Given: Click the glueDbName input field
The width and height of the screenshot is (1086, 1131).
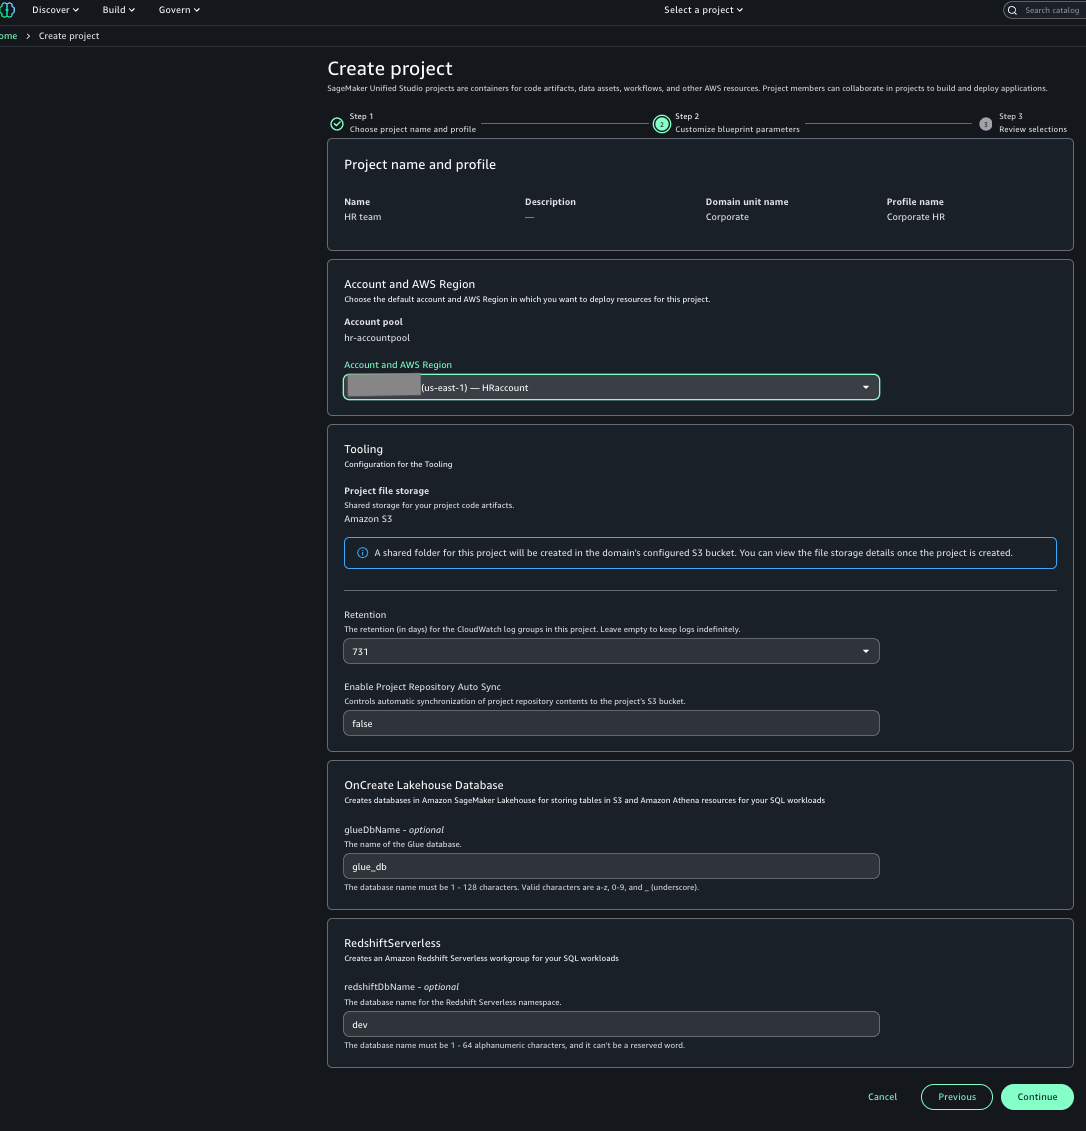Looking at the screenshot, I should pyautogui.click(x=611, y=866).
